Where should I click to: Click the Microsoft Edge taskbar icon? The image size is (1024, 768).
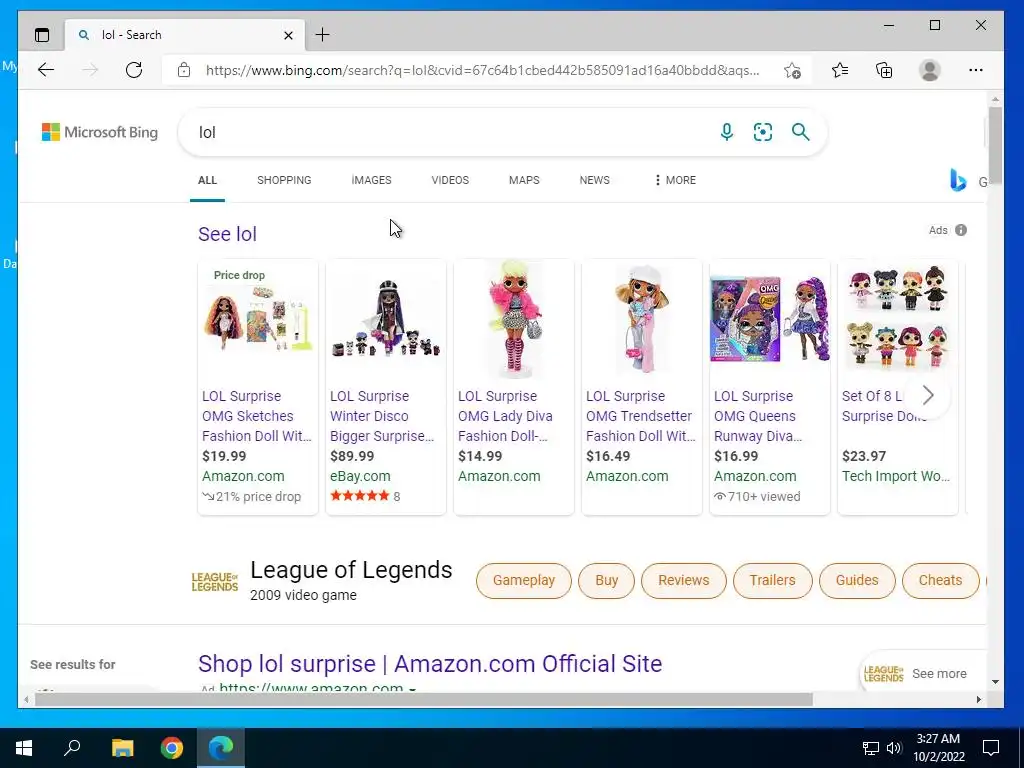coord(221,748)
